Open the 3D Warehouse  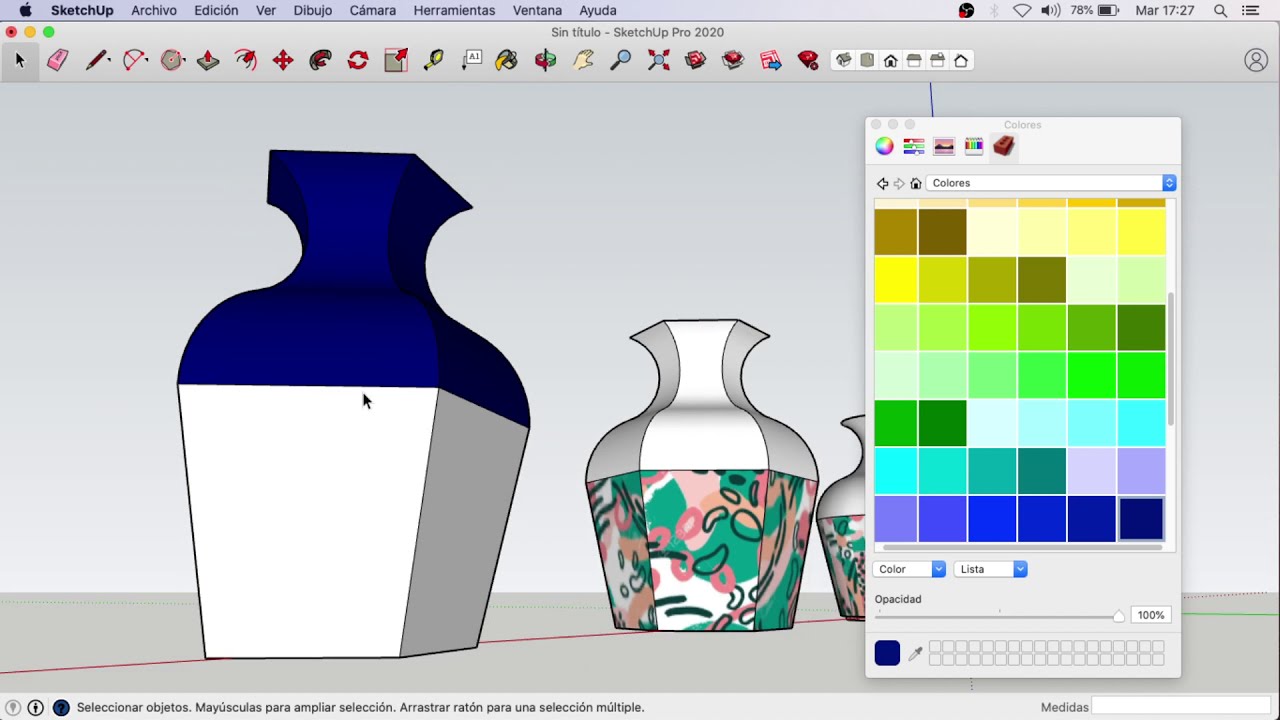(x=696, y=61)
